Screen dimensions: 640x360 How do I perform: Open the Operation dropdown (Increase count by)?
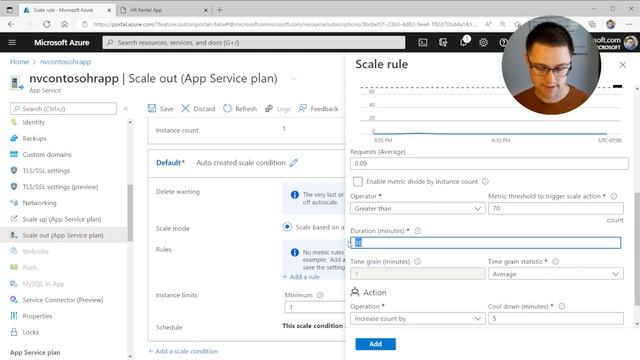[418, 318]
